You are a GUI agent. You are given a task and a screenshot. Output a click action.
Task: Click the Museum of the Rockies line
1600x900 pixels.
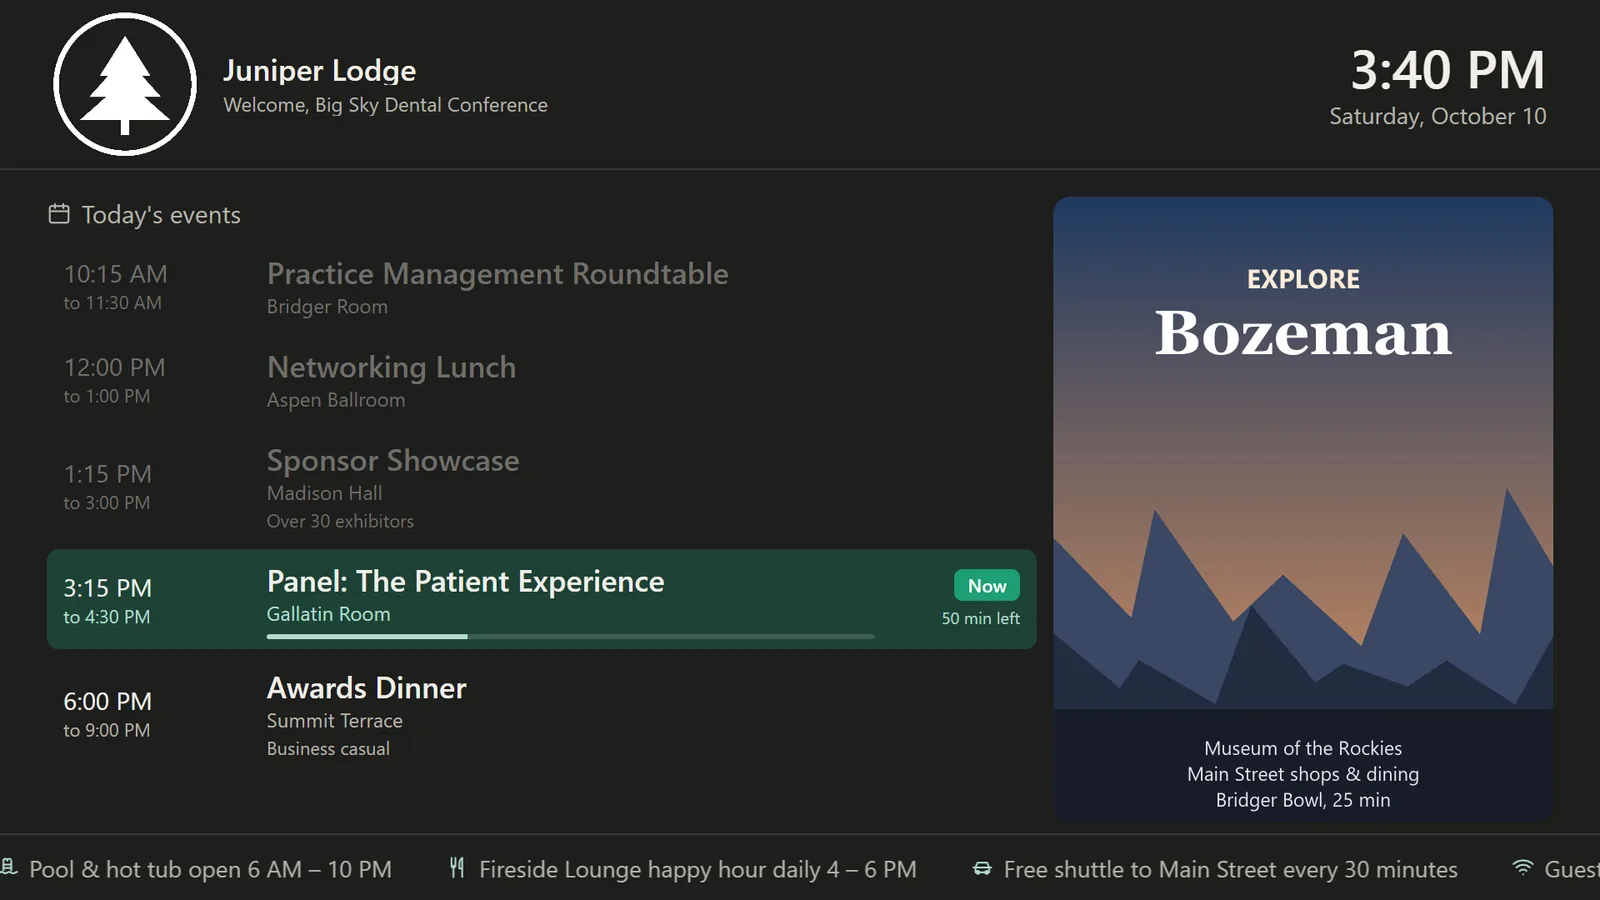[1303, 748]
